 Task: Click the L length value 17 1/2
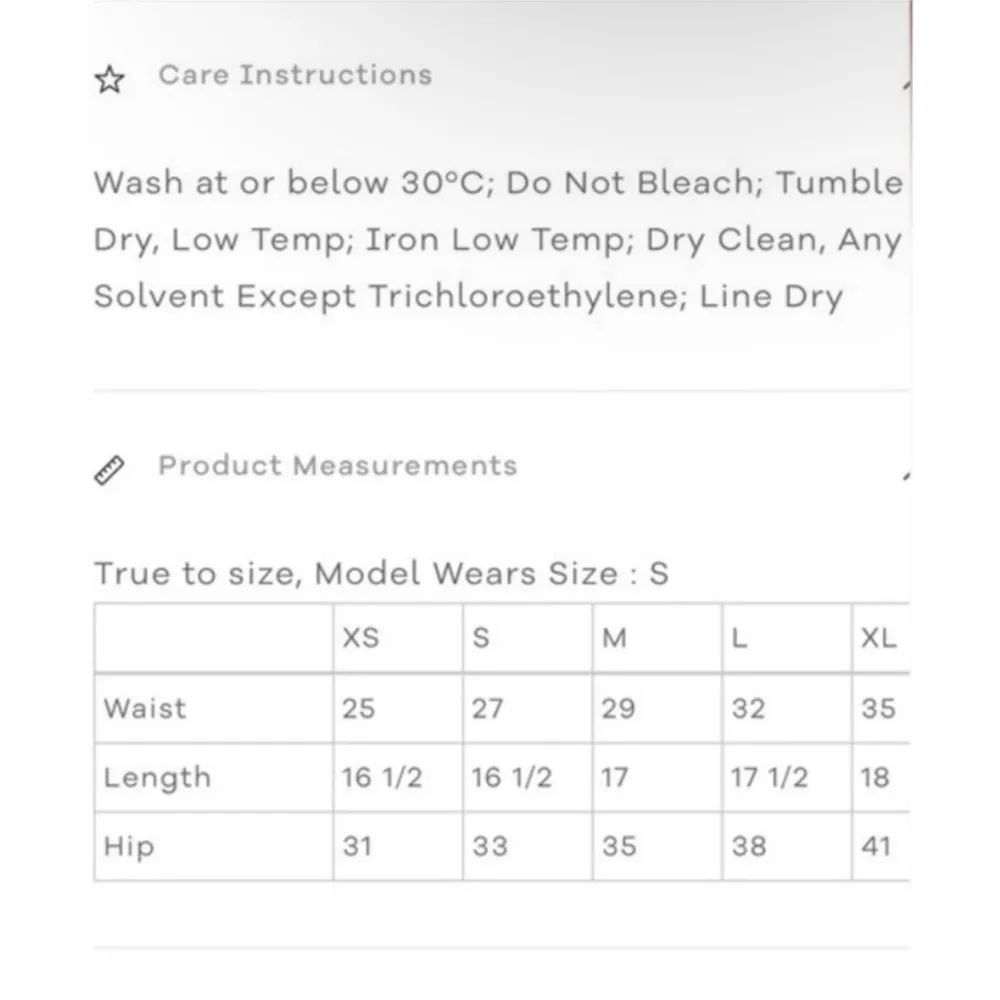(769, 778)
